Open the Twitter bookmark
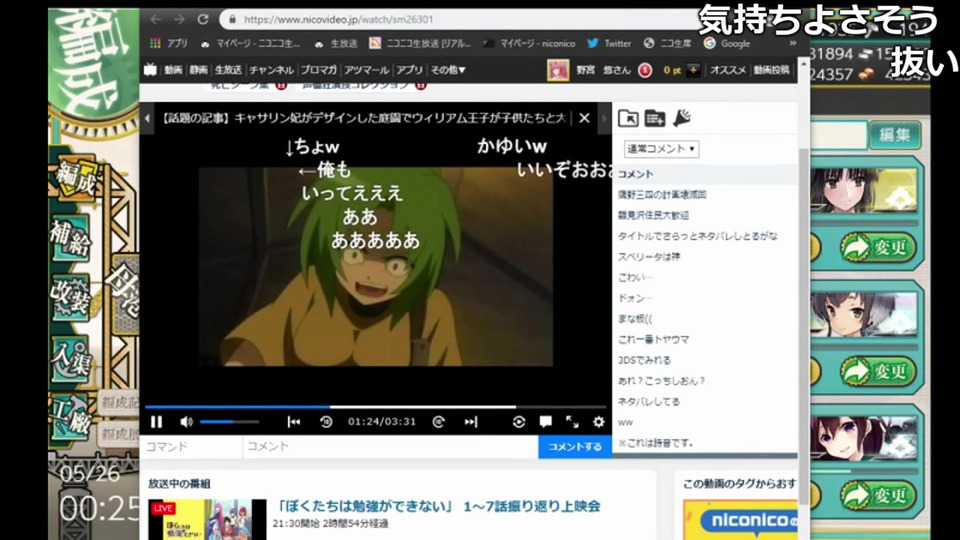This screenshot has width=960, height=540. 609,43
